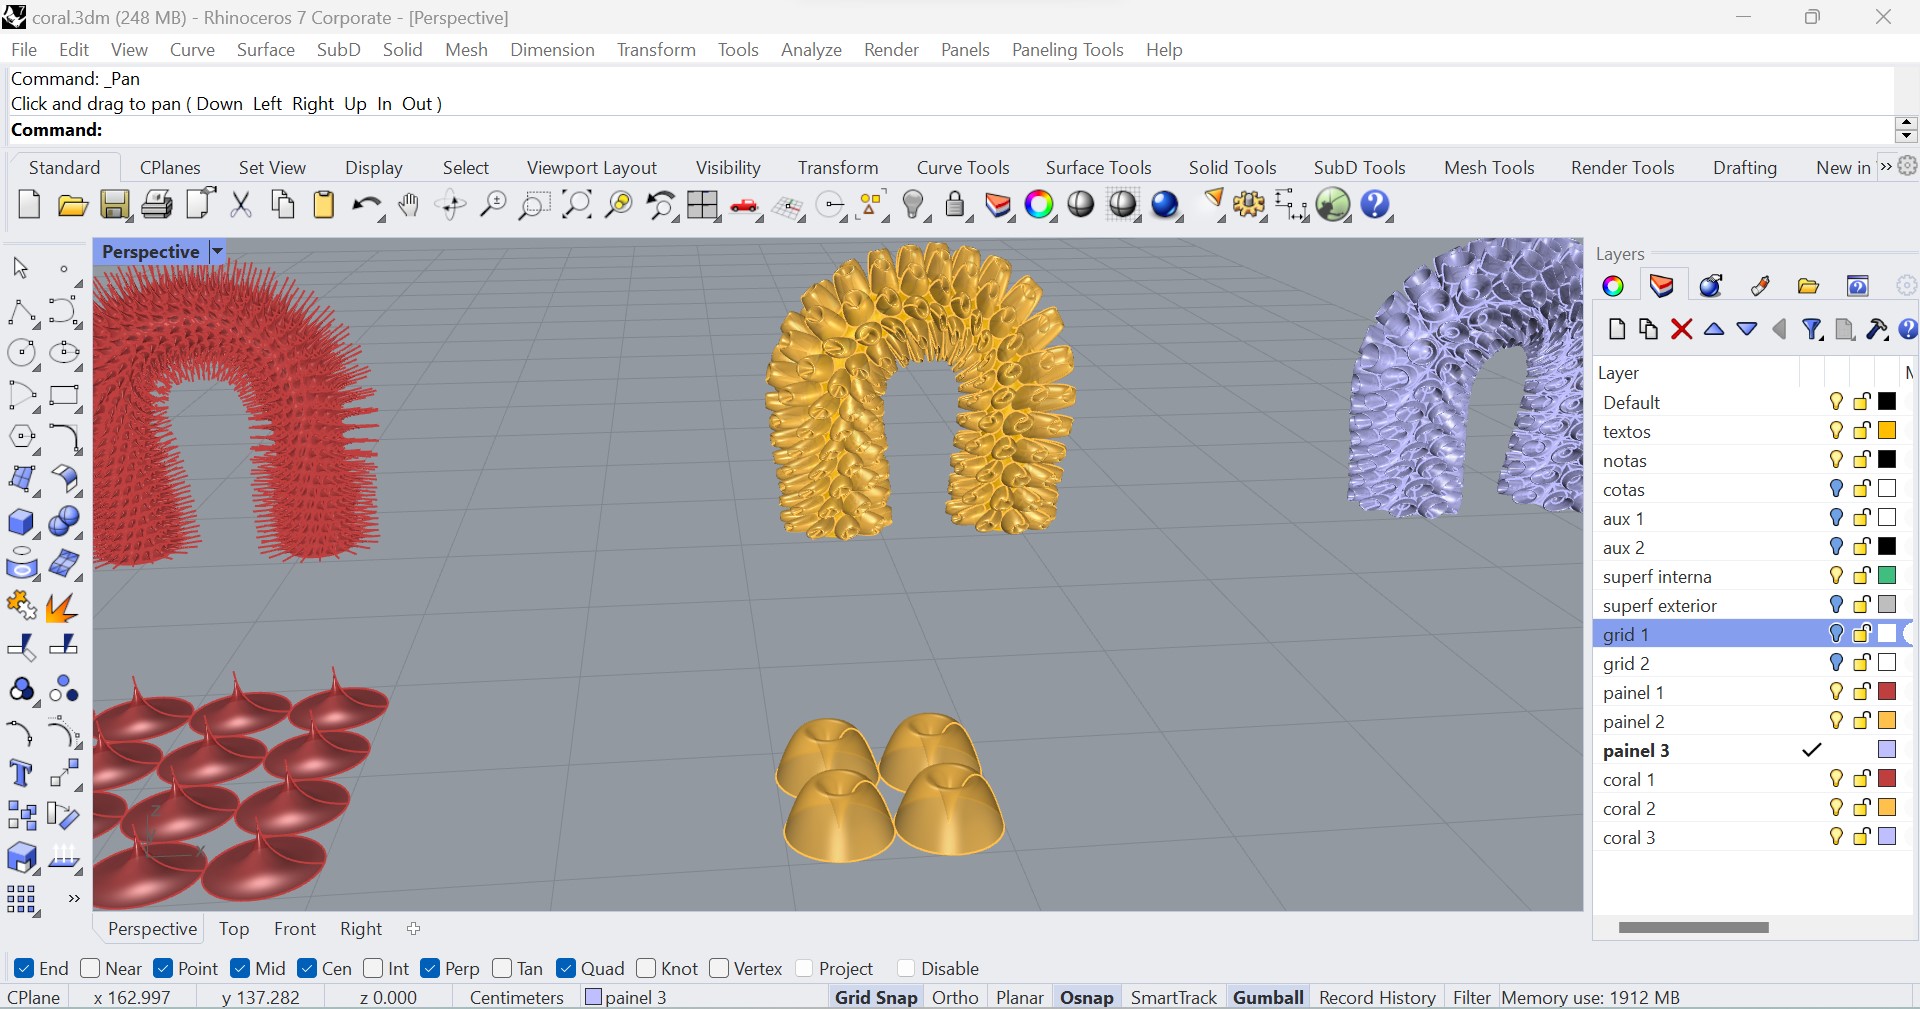1920x1009 pixels.
Task: Toggle the lock on layer coral 1
Action: (x=1862, y=779)
